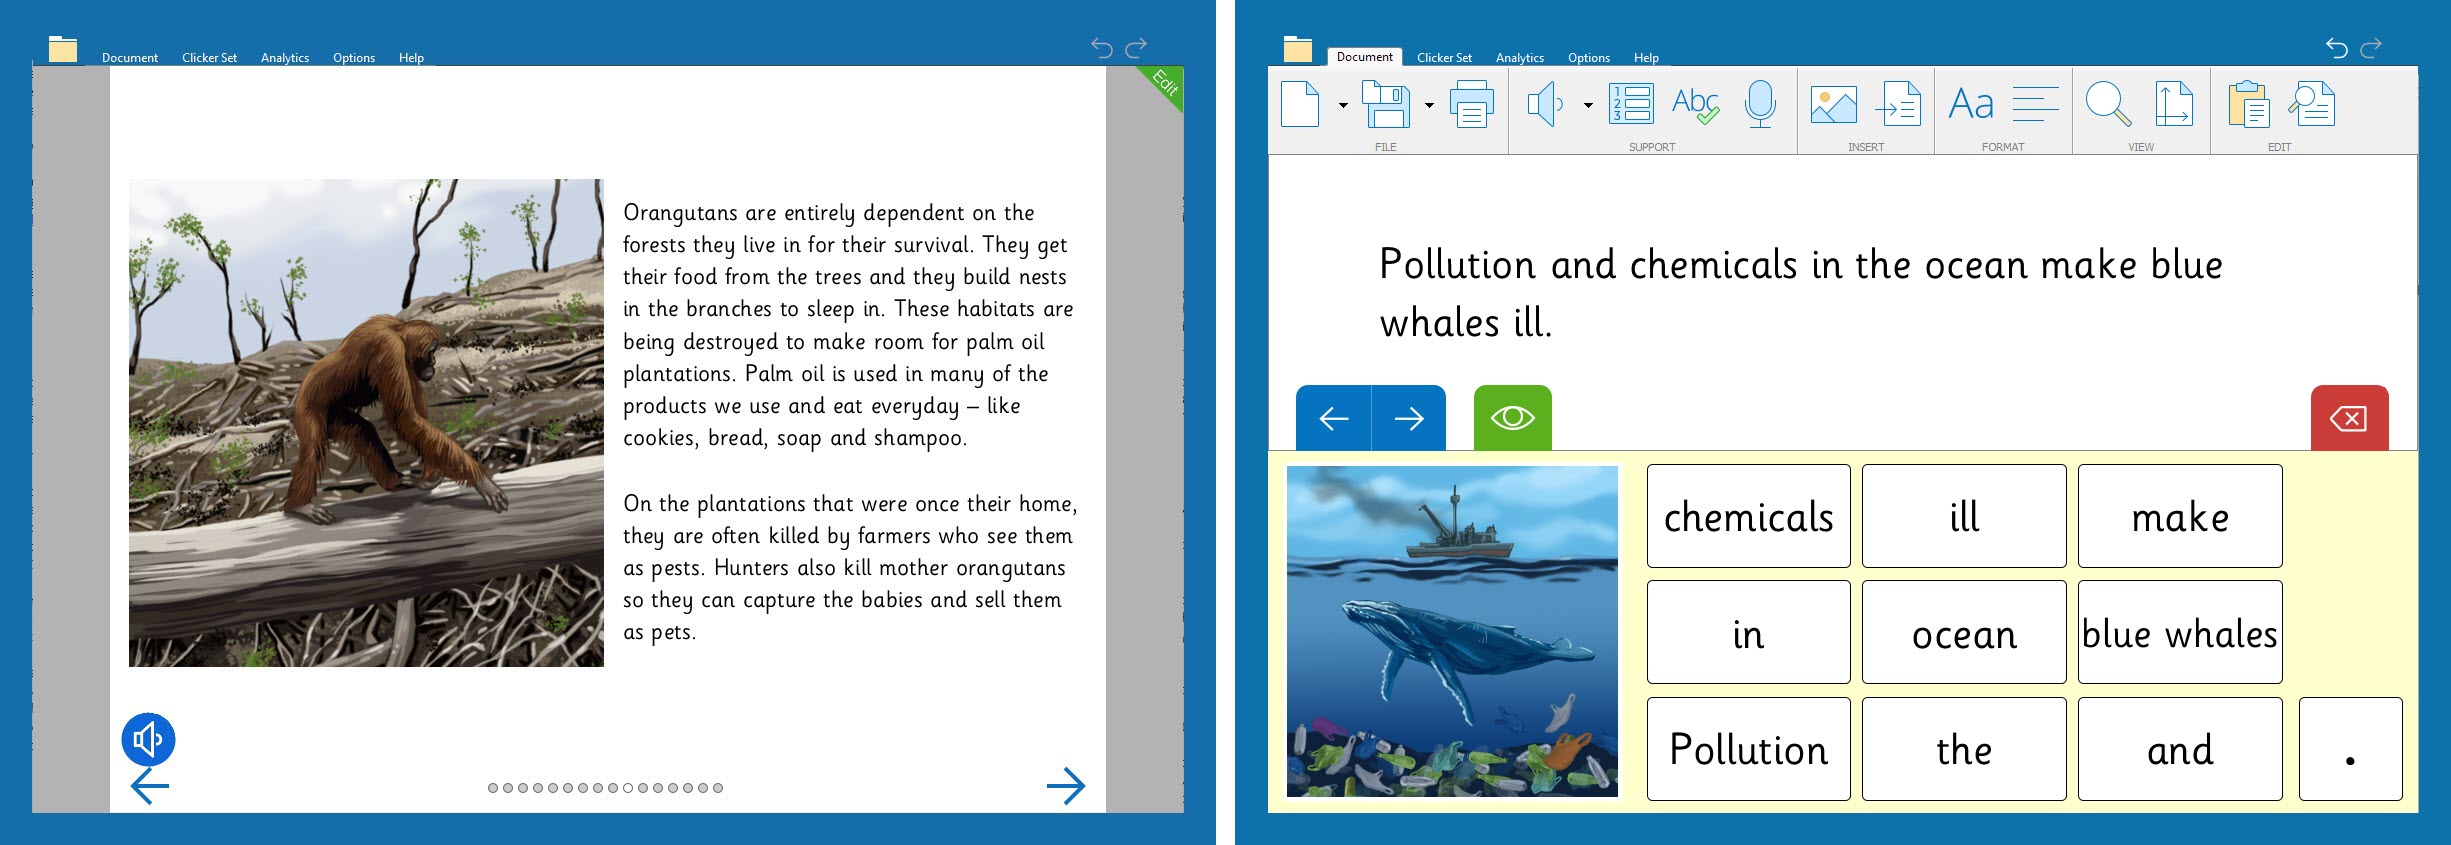
Task: Click the whale and pollution picture
Action: pyautogui.click(x=1451, y=632)
